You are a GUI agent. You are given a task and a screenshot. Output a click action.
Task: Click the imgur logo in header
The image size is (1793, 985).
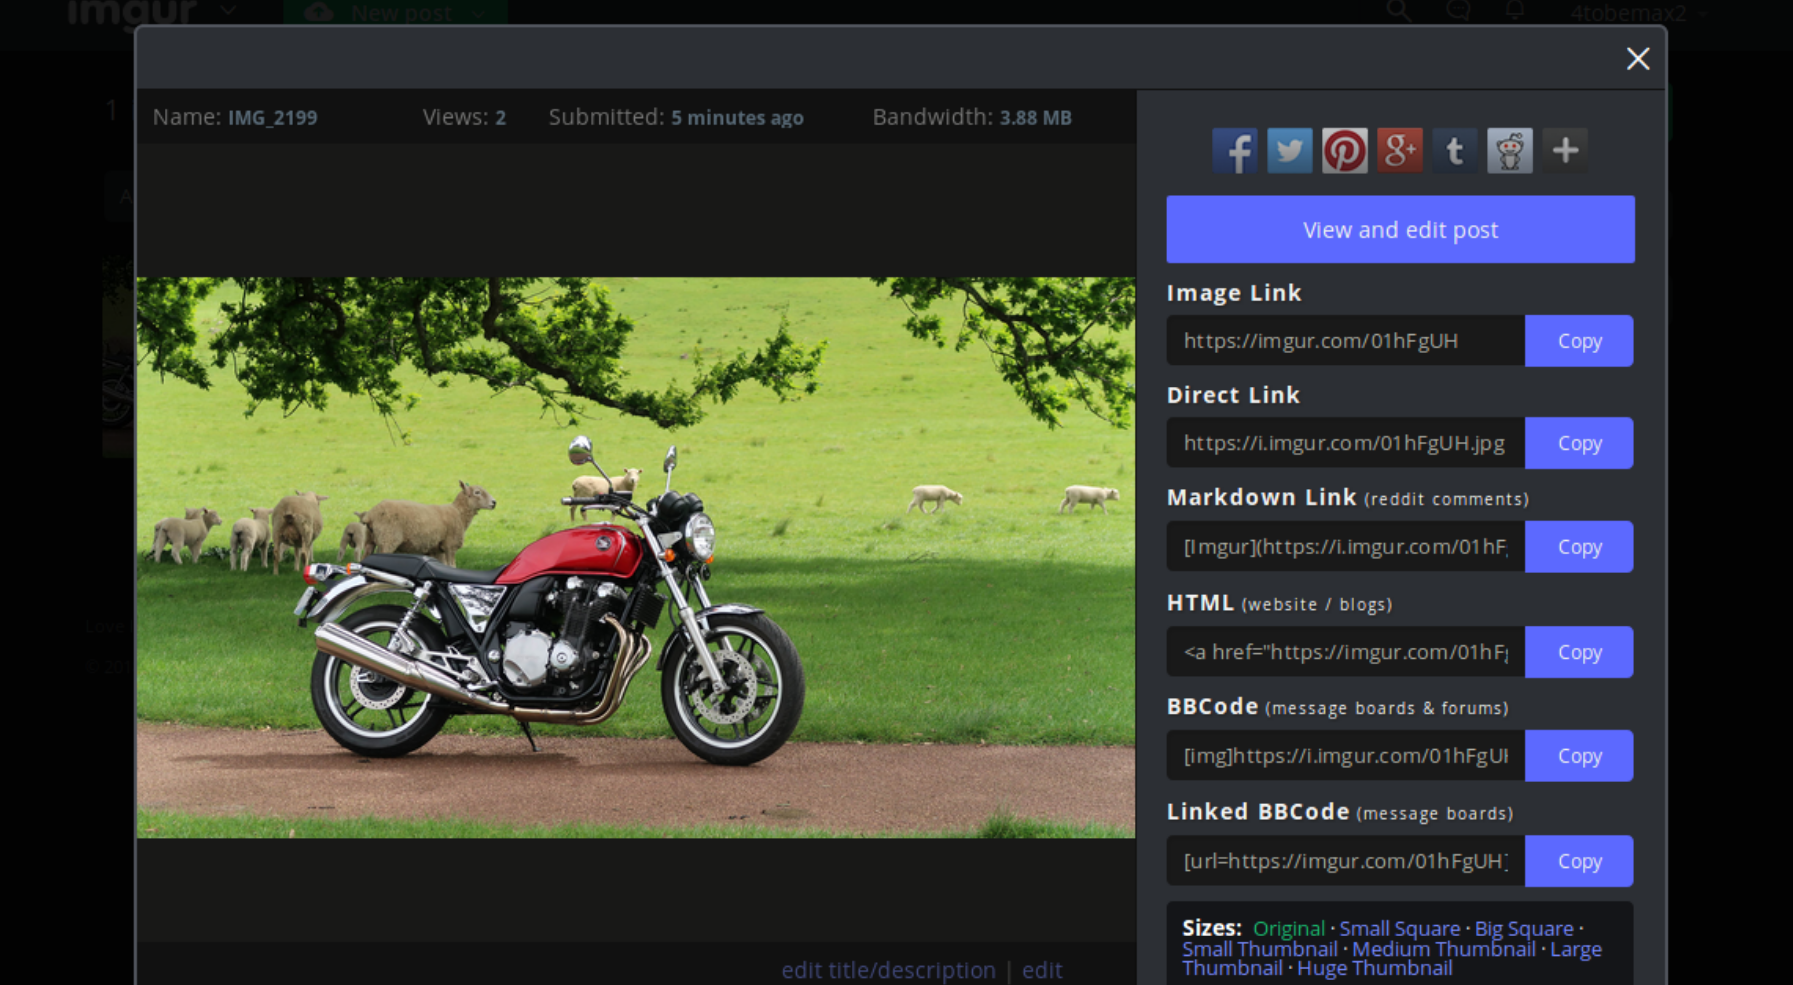132,12
